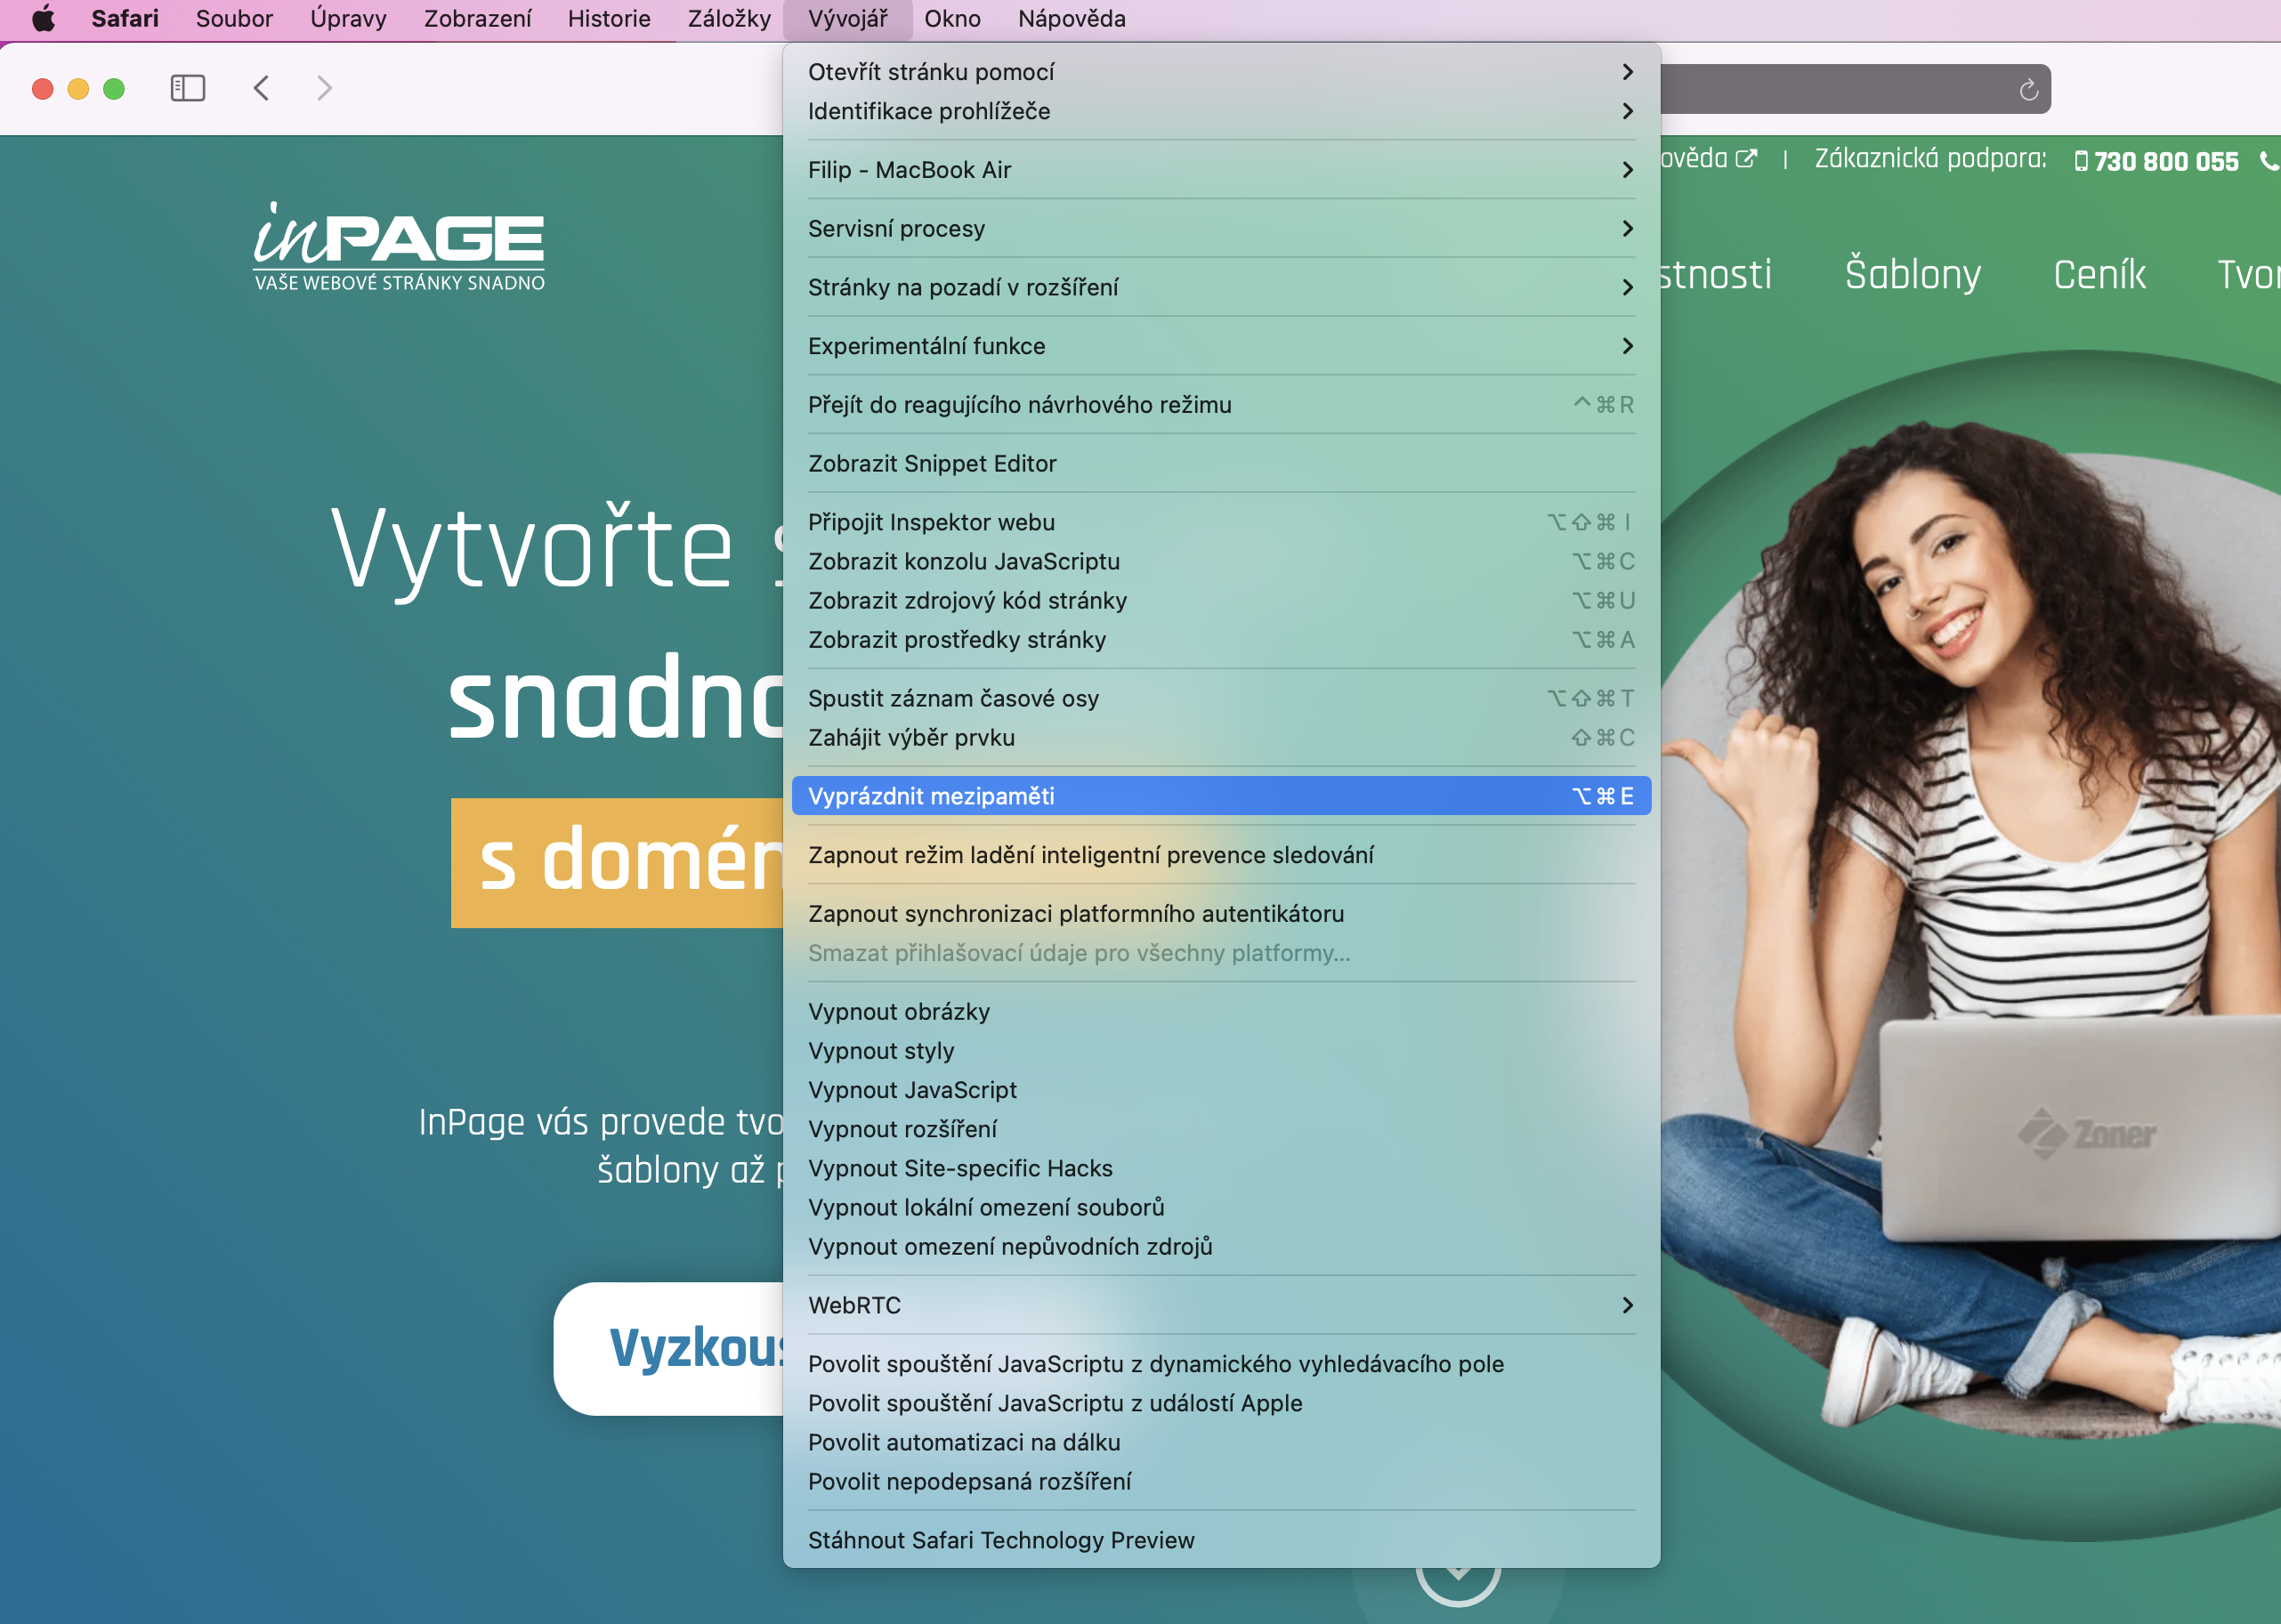Toggle Vypnout obrázky option

click(x=898, y=1012)
